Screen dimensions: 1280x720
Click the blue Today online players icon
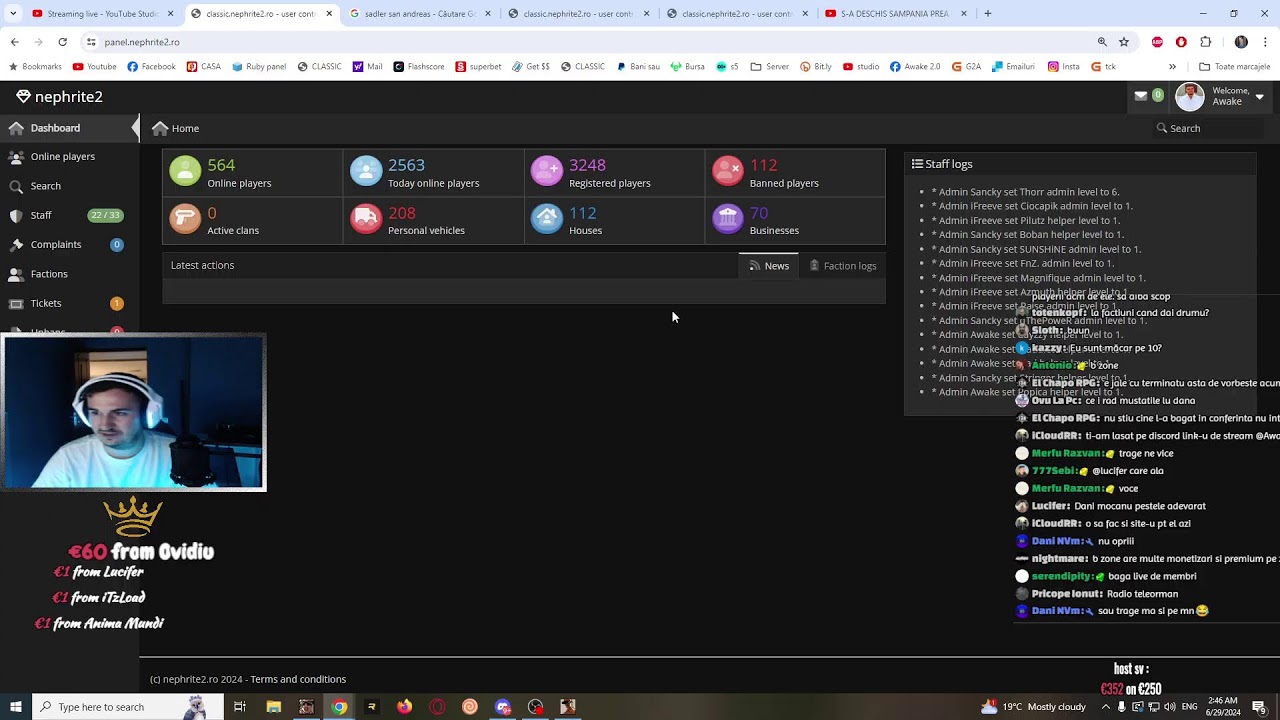pyautogui.click(x=366, y=171)
